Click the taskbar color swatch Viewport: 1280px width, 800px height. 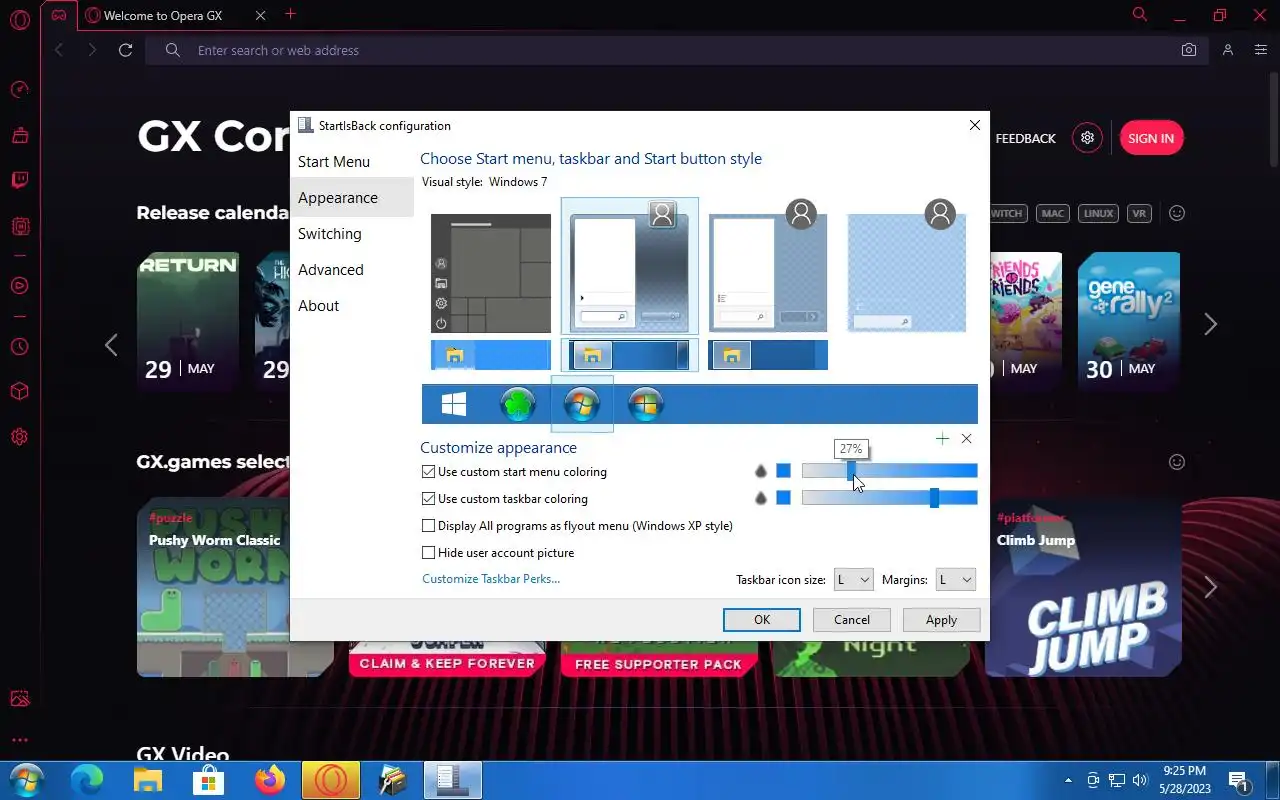(x=783, y=498)
